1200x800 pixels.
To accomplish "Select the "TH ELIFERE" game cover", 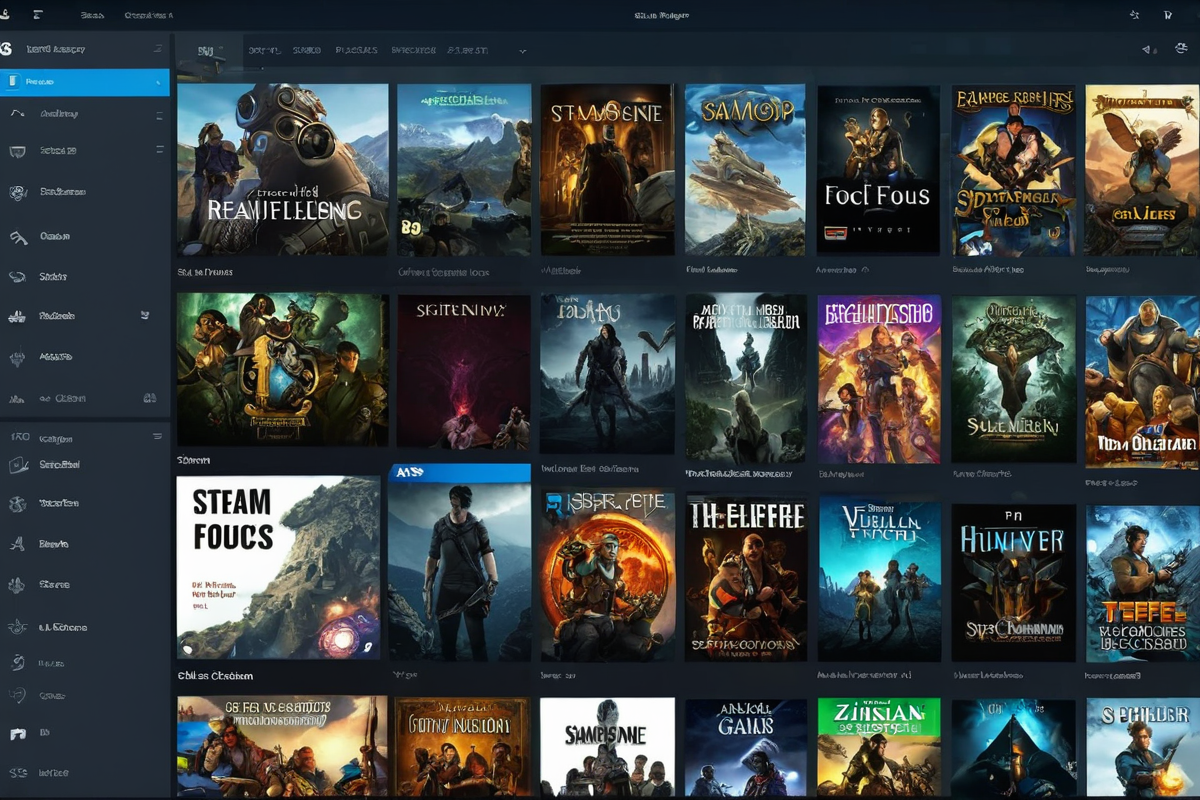I will tap(747, 578).
